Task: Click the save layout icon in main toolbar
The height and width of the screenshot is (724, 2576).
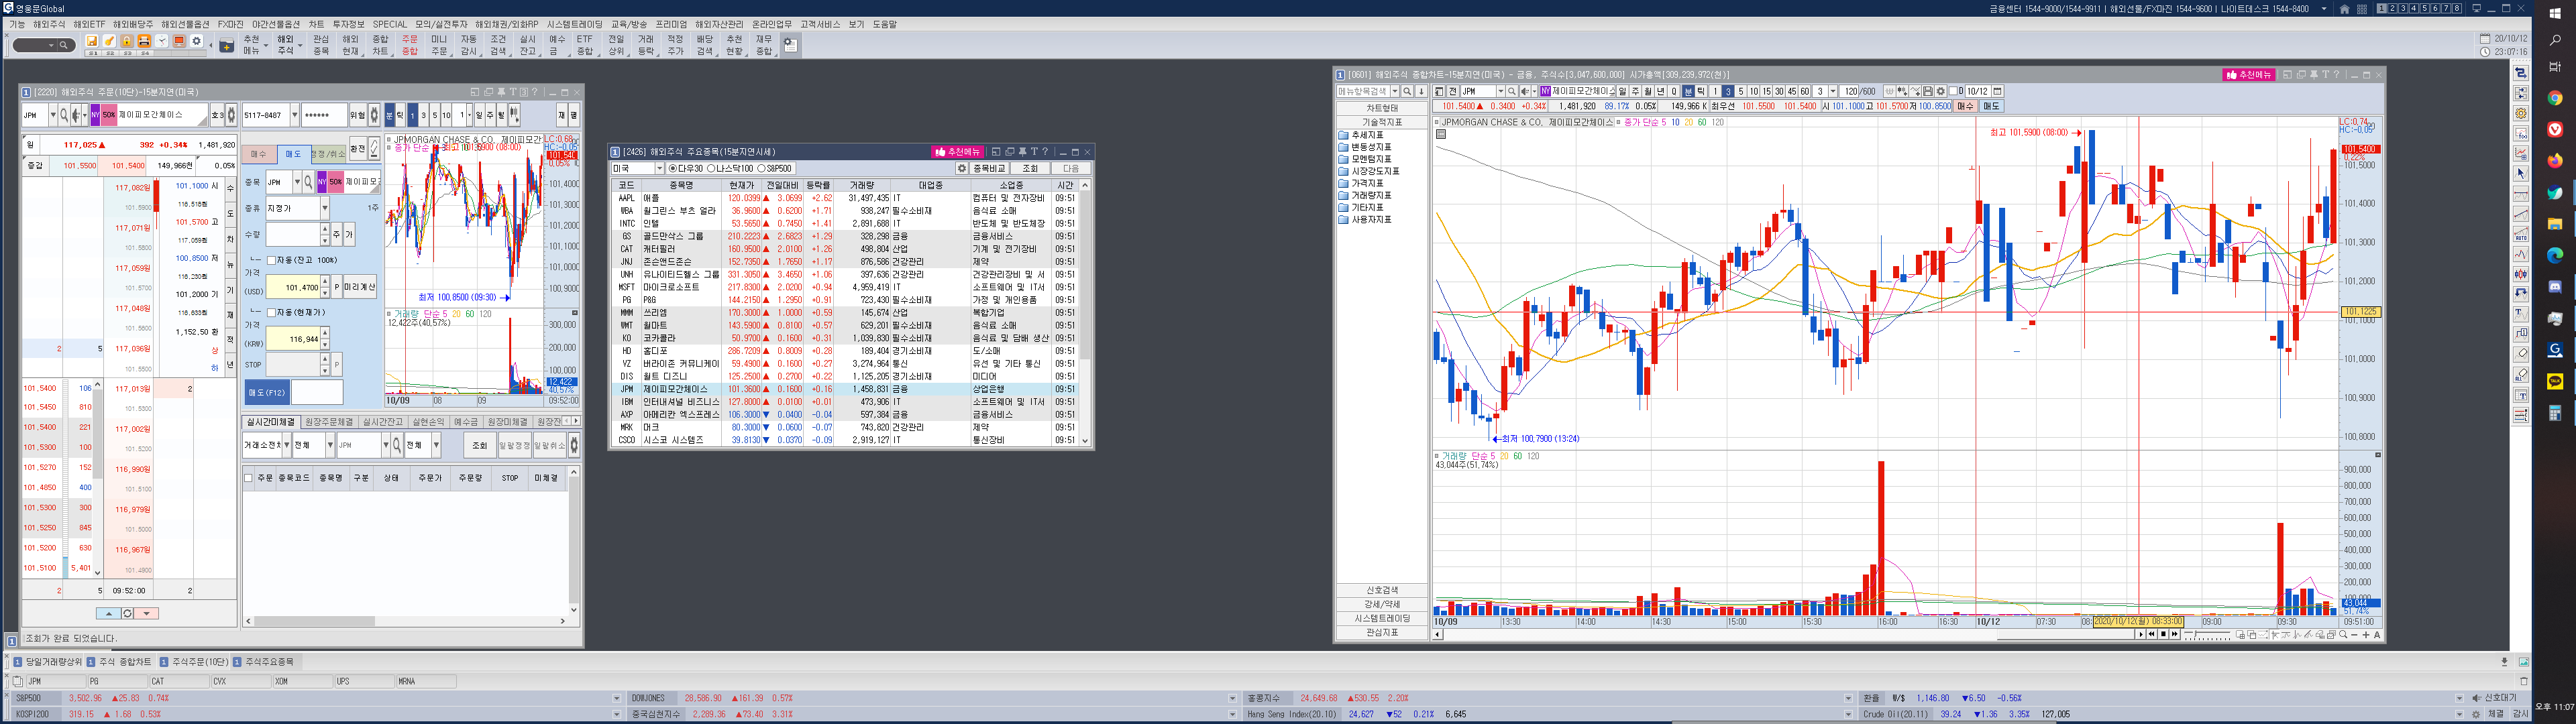Action: [x=92, y=41]
